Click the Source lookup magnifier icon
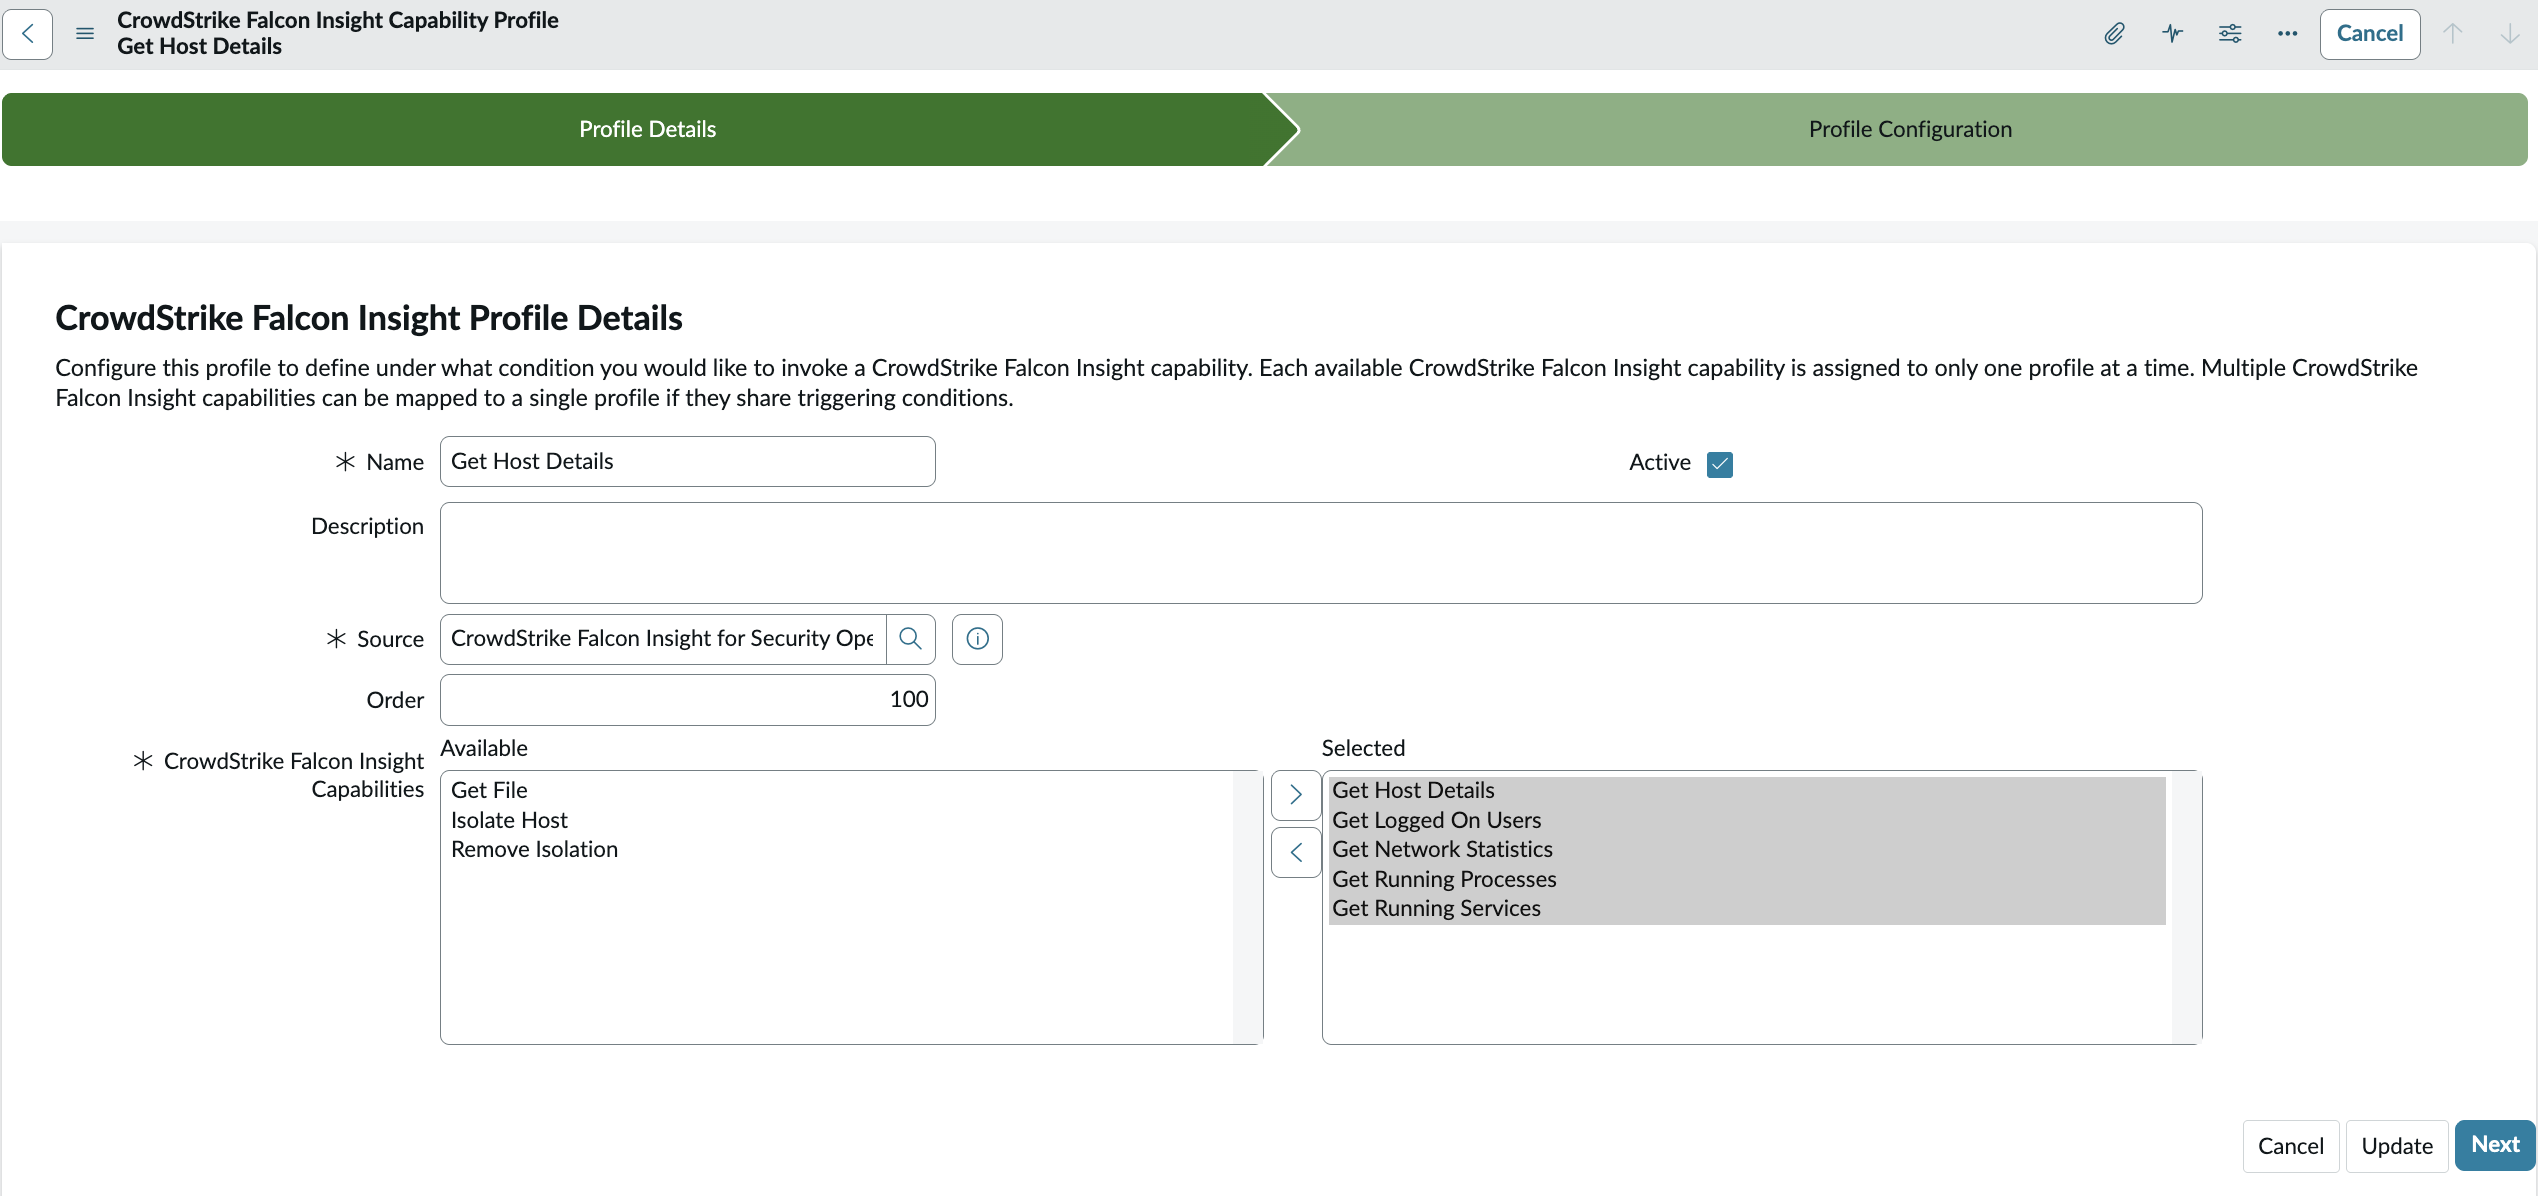 (x=910, y=639)
